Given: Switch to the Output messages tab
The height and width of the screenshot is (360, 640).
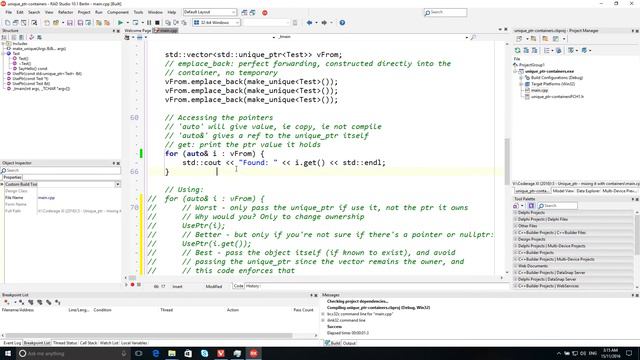Looking at the screenshot, I should click(349, 343).
